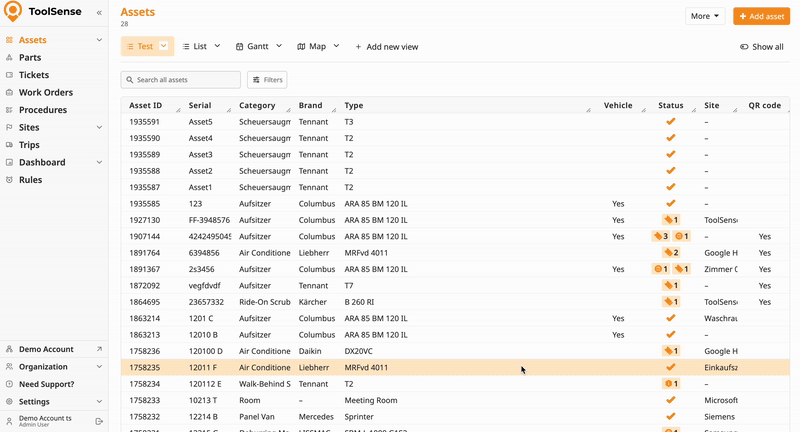Click the logout icon next to Admin User
Screen dimensions: 800x432
99,421
